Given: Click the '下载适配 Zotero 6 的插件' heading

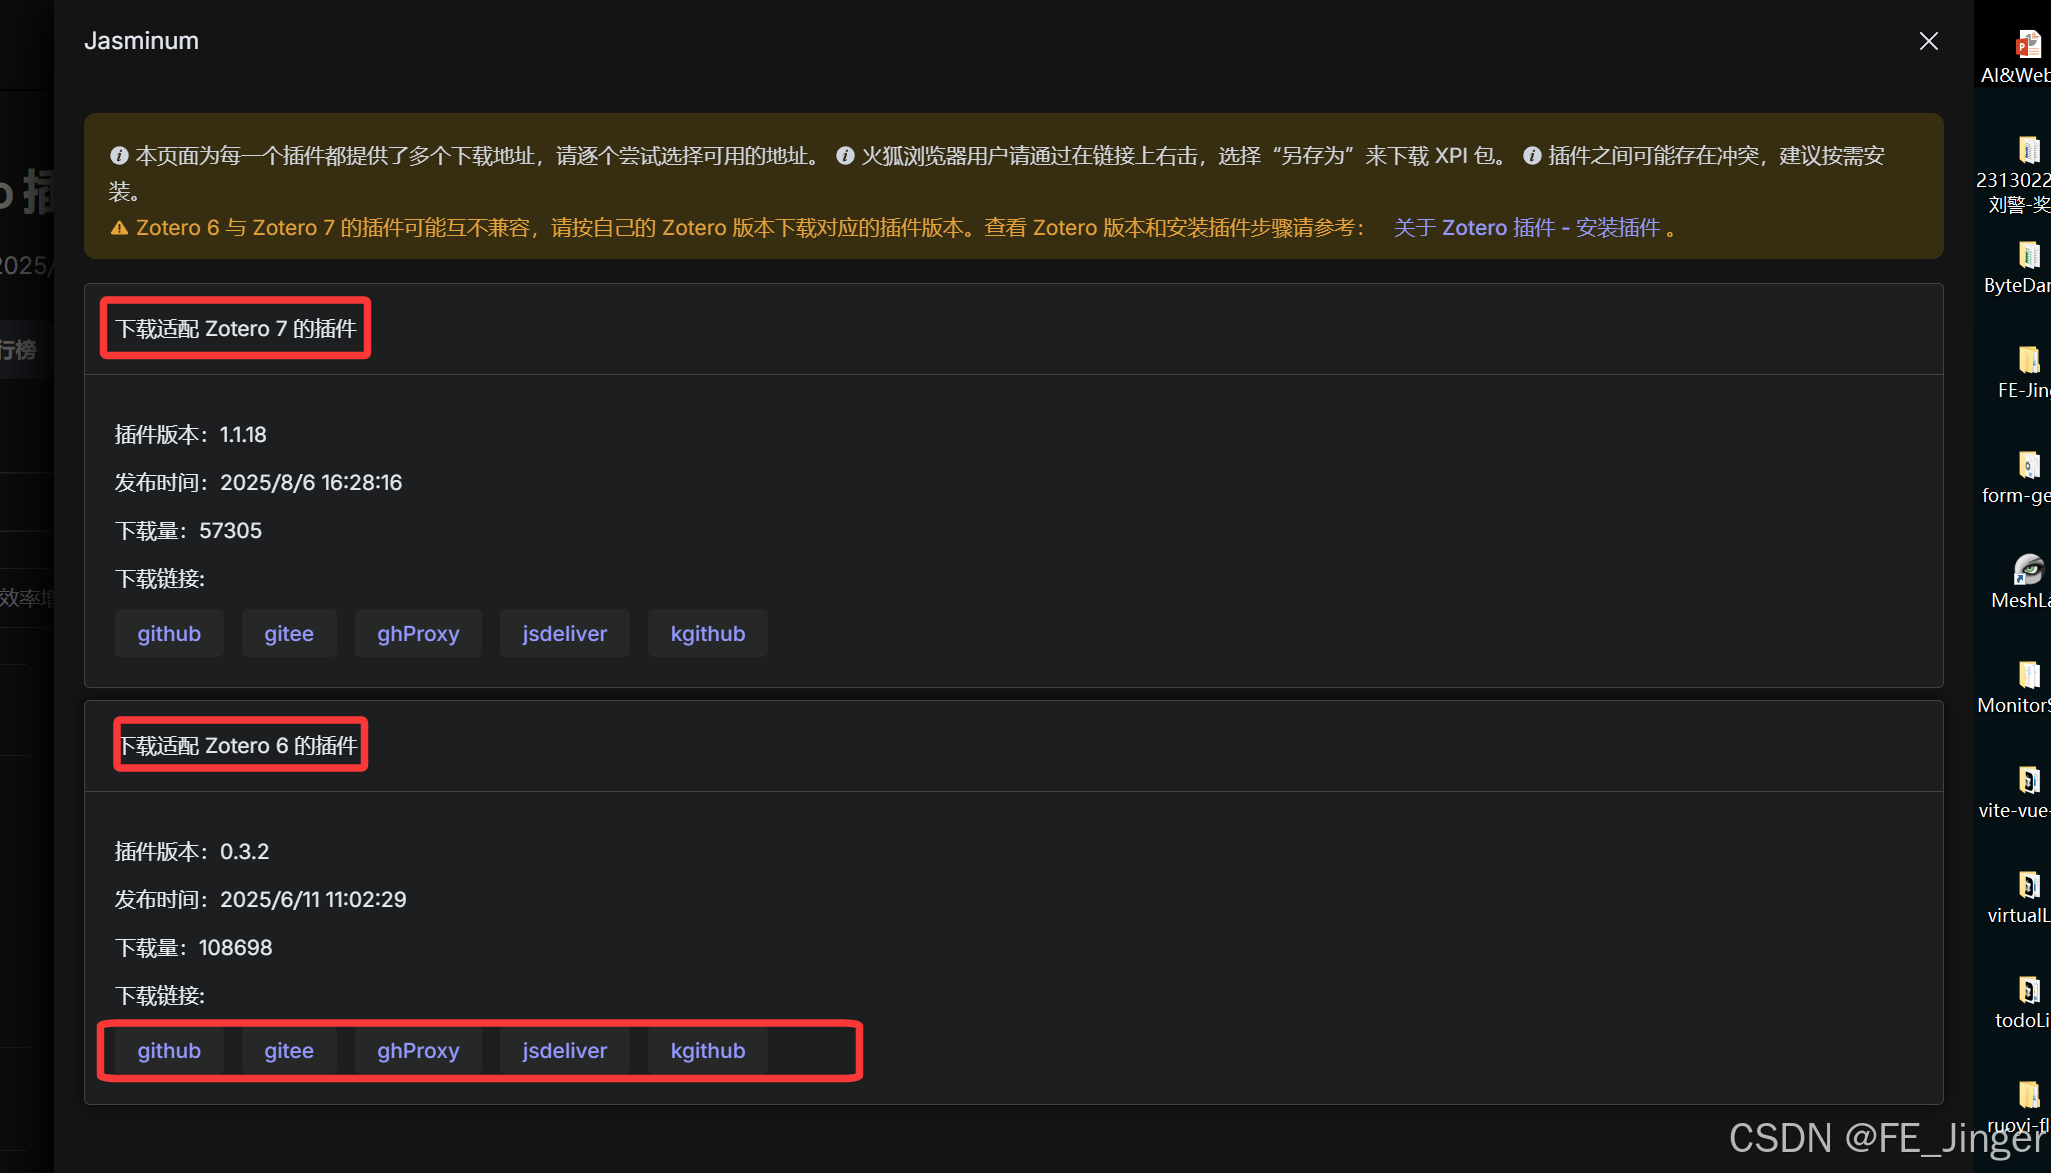Looking at the screenshot, I should coord(238,746).
